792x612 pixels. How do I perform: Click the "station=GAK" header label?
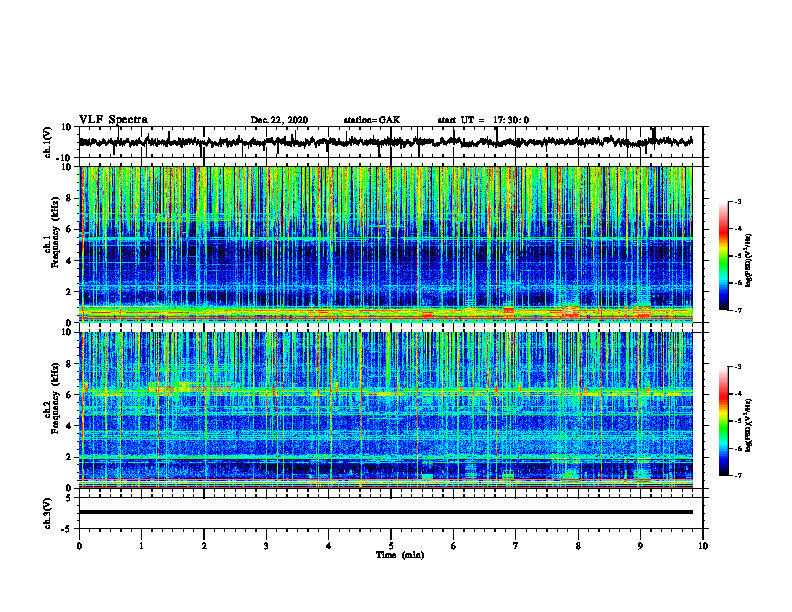[x=372, y=120]
